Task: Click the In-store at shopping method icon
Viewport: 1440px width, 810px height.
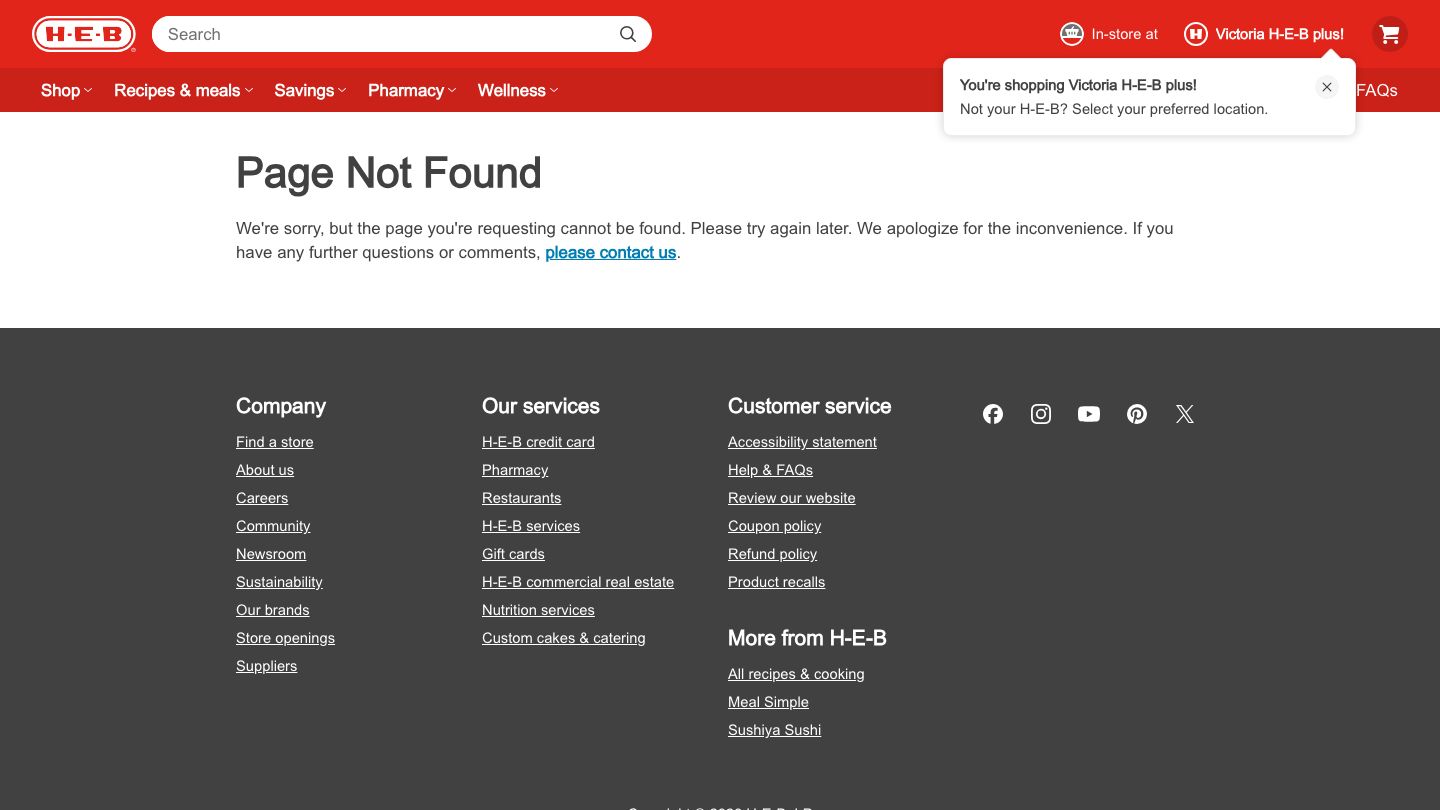Action: coord(1072,34)
